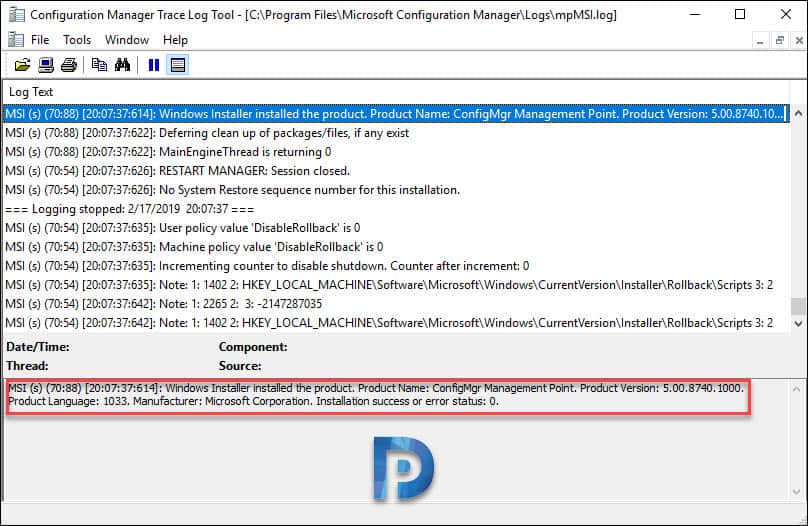
Task: Select 'No System Restore sequence number' row
Action: point(397,190)
